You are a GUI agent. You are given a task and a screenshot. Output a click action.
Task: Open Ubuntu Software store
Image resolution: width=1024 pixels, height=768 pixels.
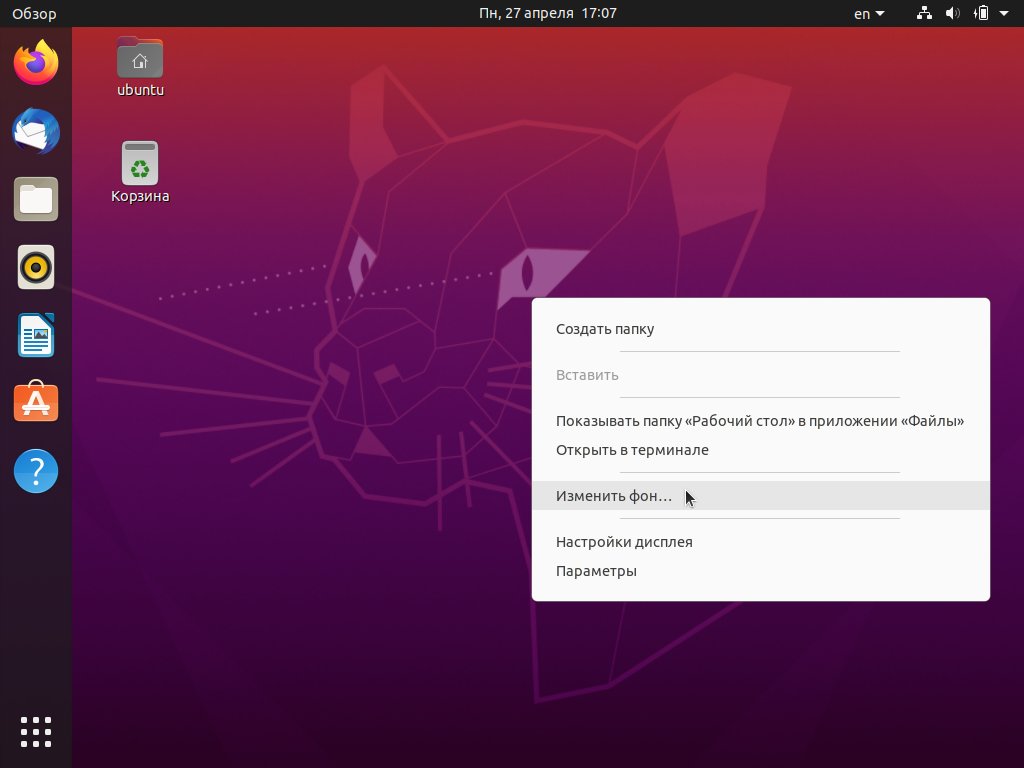pos(36,403)
